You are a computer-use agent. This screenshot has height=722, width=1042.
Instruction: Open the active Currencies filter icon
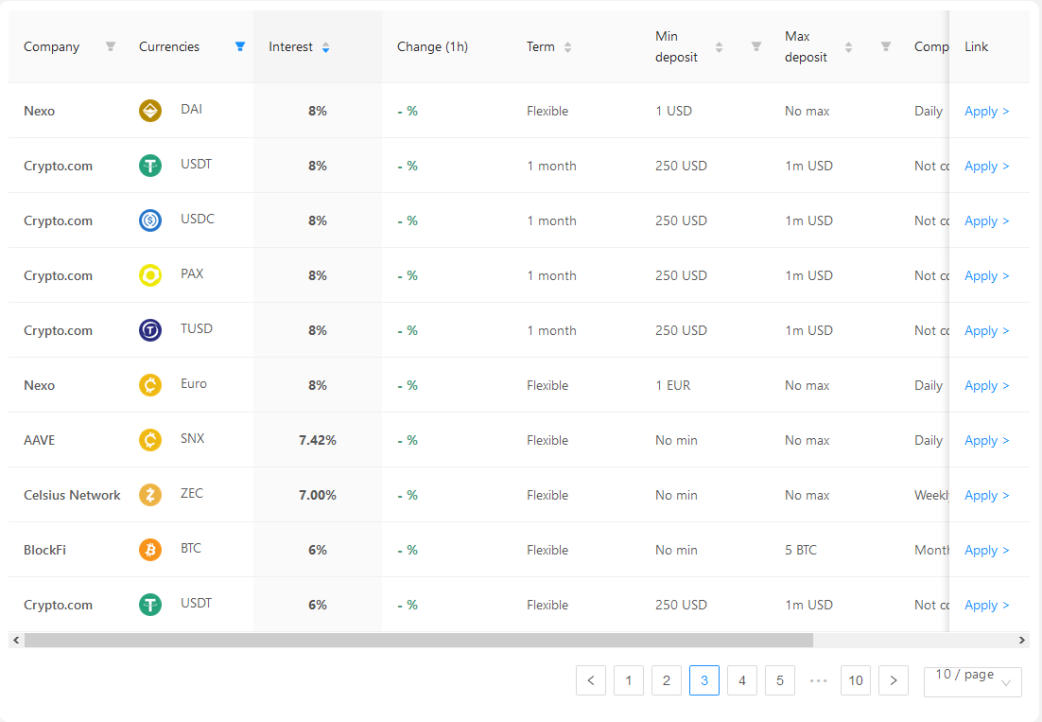point(240,47)
